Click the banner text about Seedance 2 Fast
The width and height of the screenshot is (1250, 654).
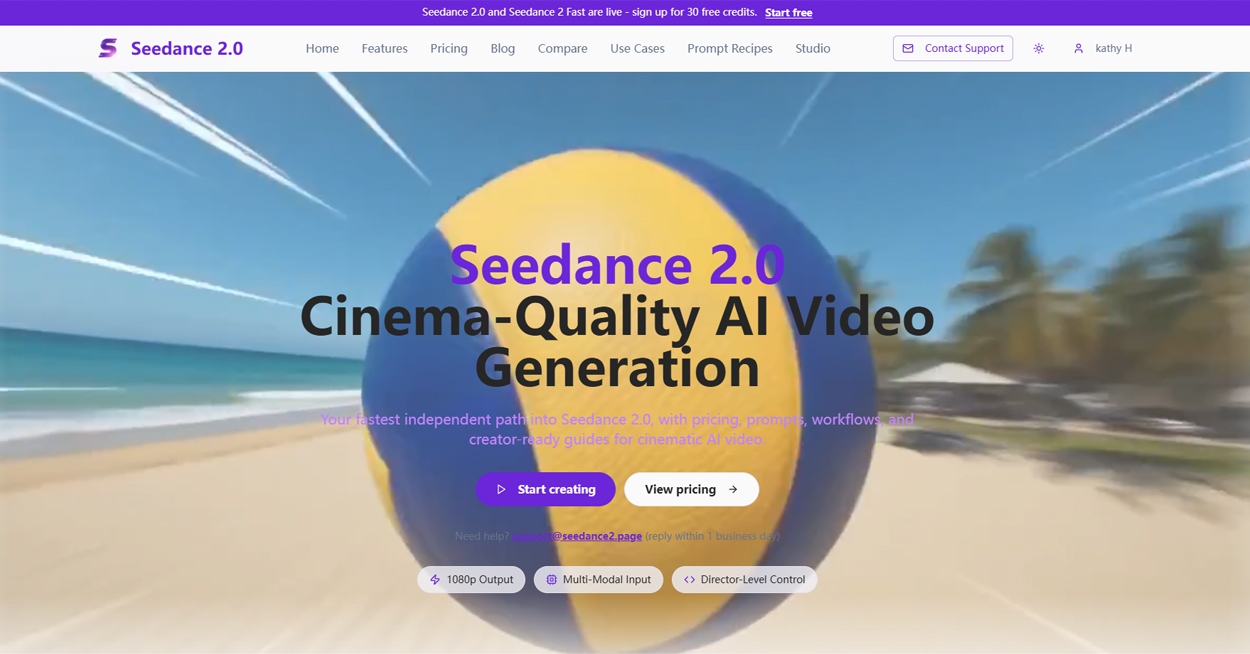pos(589,13)
